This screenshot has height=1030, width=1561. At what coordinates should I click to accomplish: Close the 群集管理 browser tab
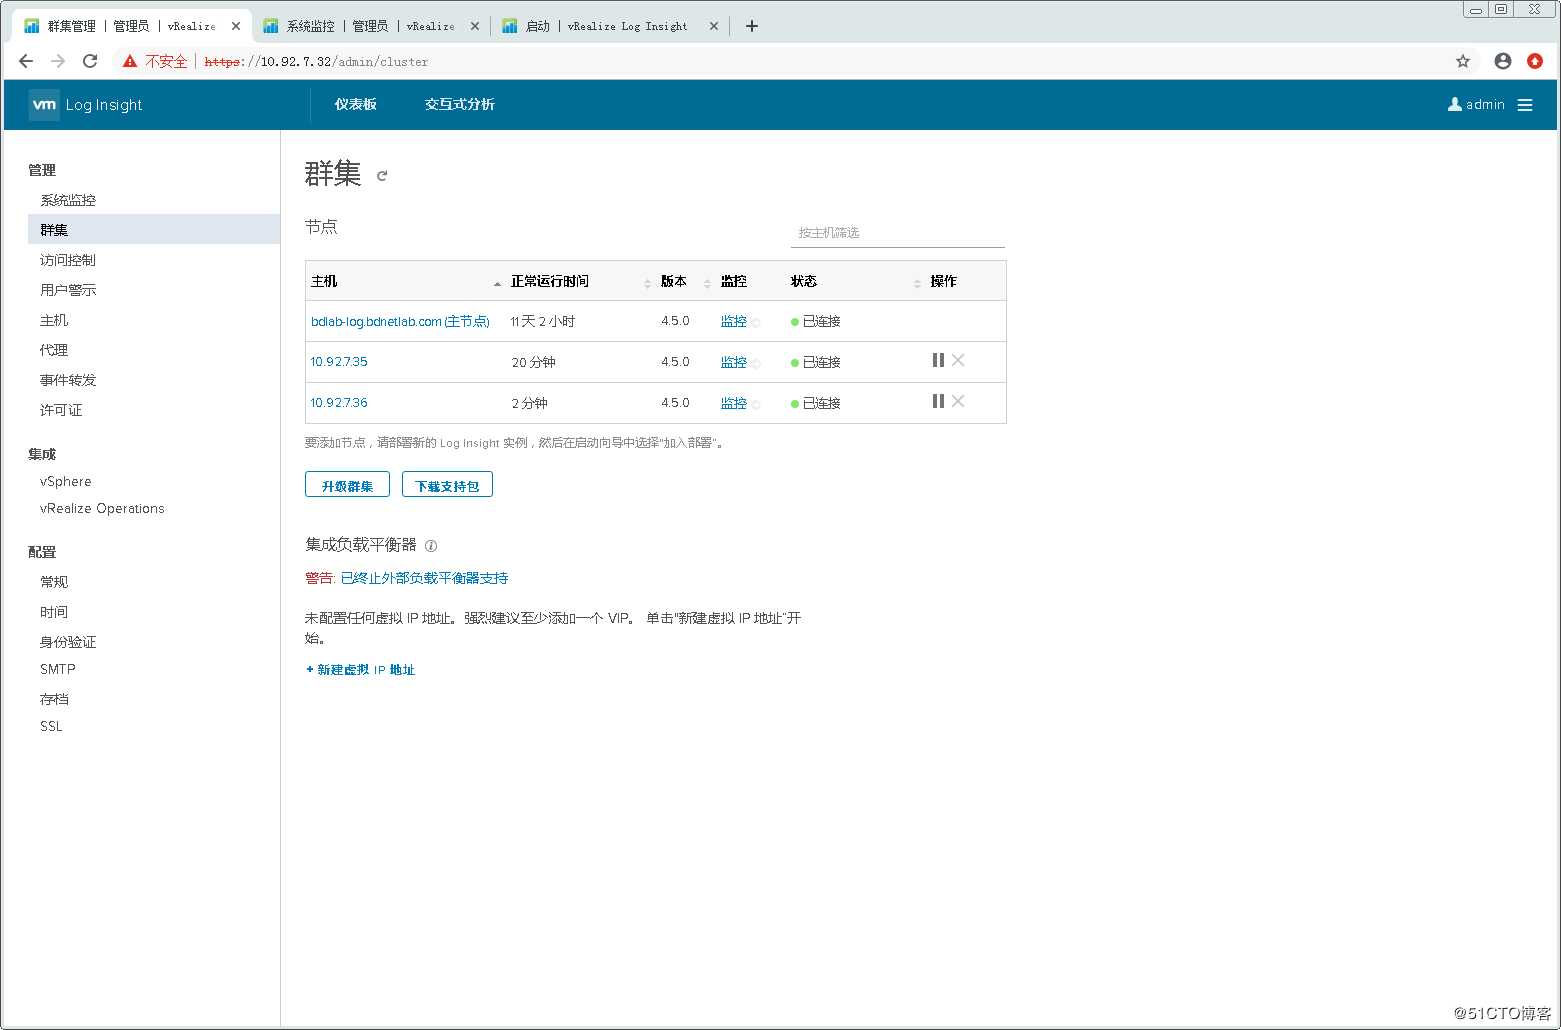pos(236,26)
